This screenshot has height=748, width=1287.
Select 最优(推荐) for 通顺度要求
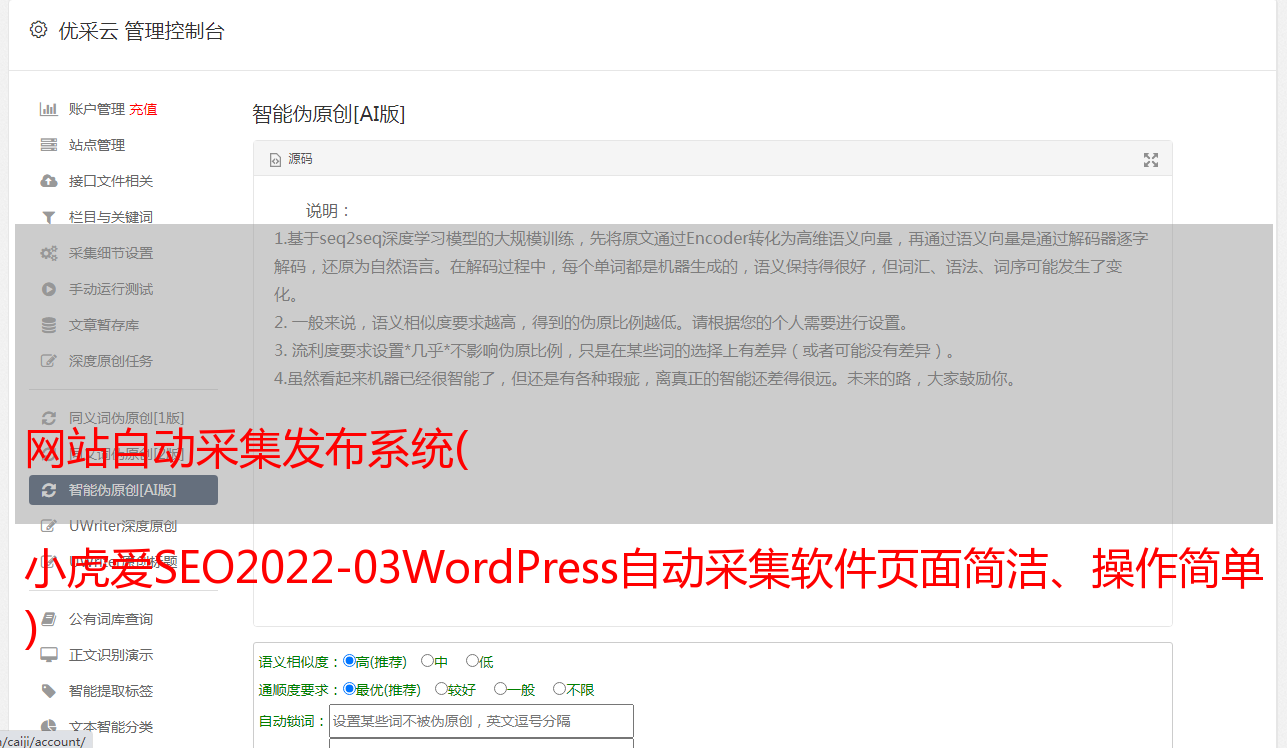[x=349, y=689]
